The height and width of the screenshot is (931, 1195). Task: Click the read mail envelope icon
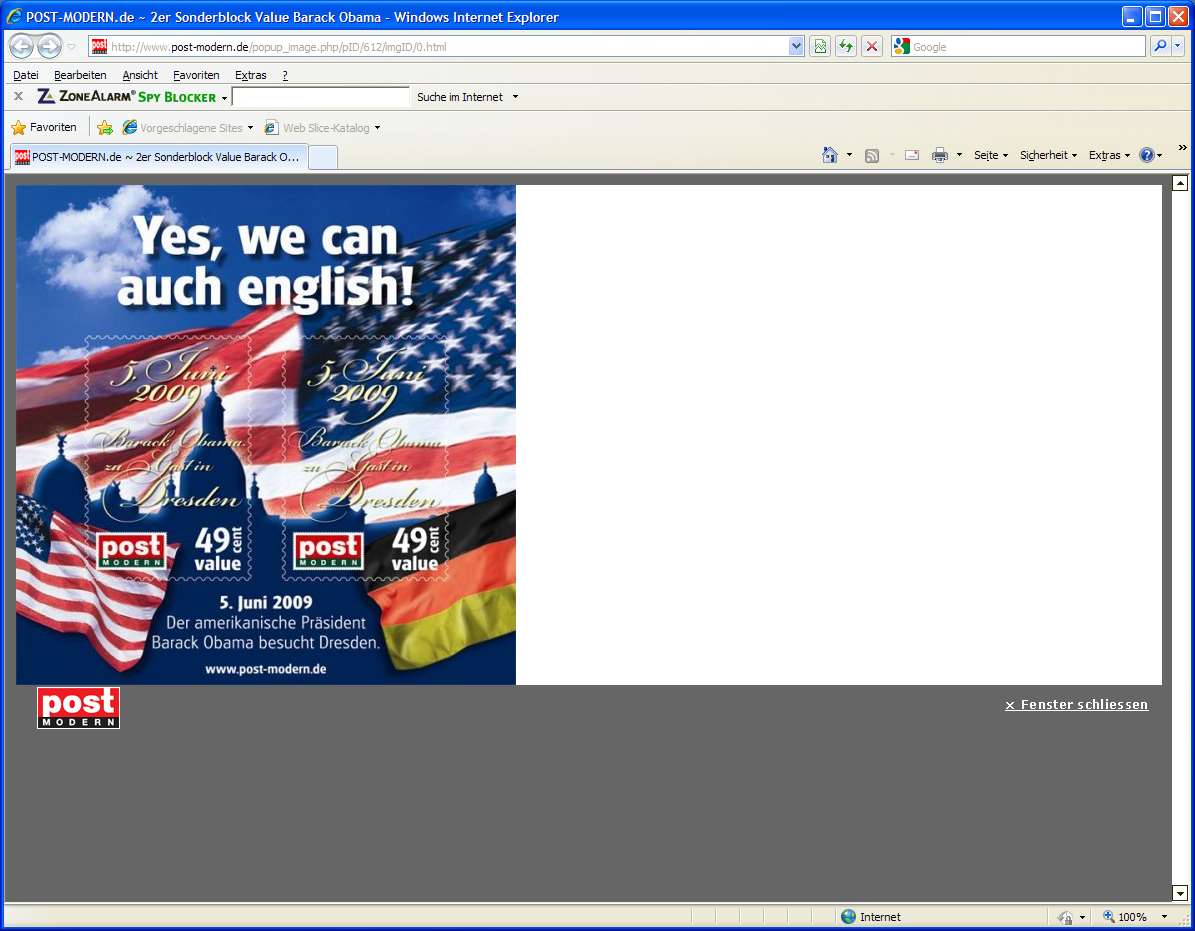point(911,155)
